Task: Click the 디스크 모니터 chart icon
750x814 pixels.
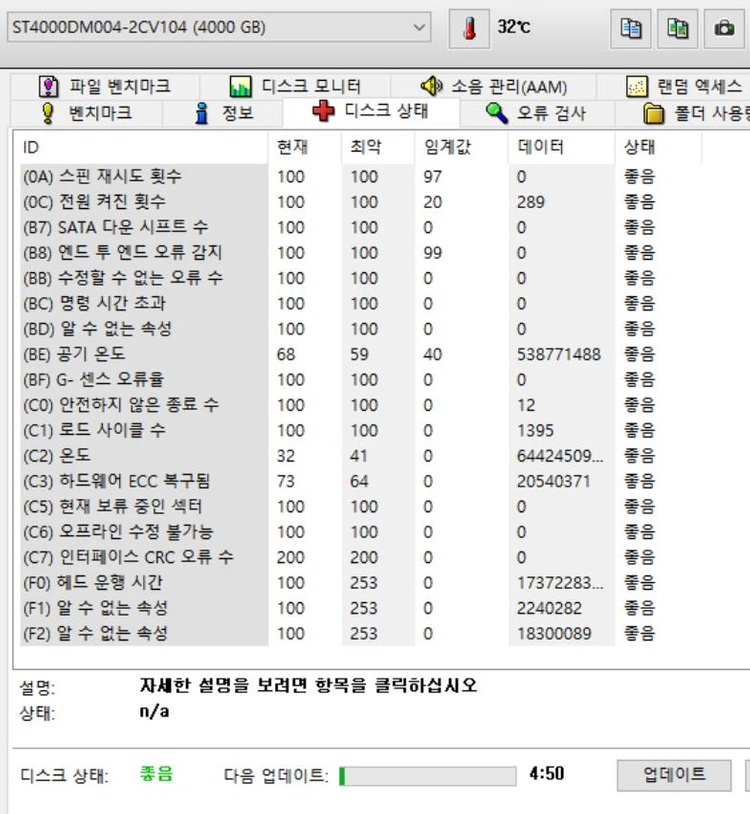Action: [x=241, y=86]
